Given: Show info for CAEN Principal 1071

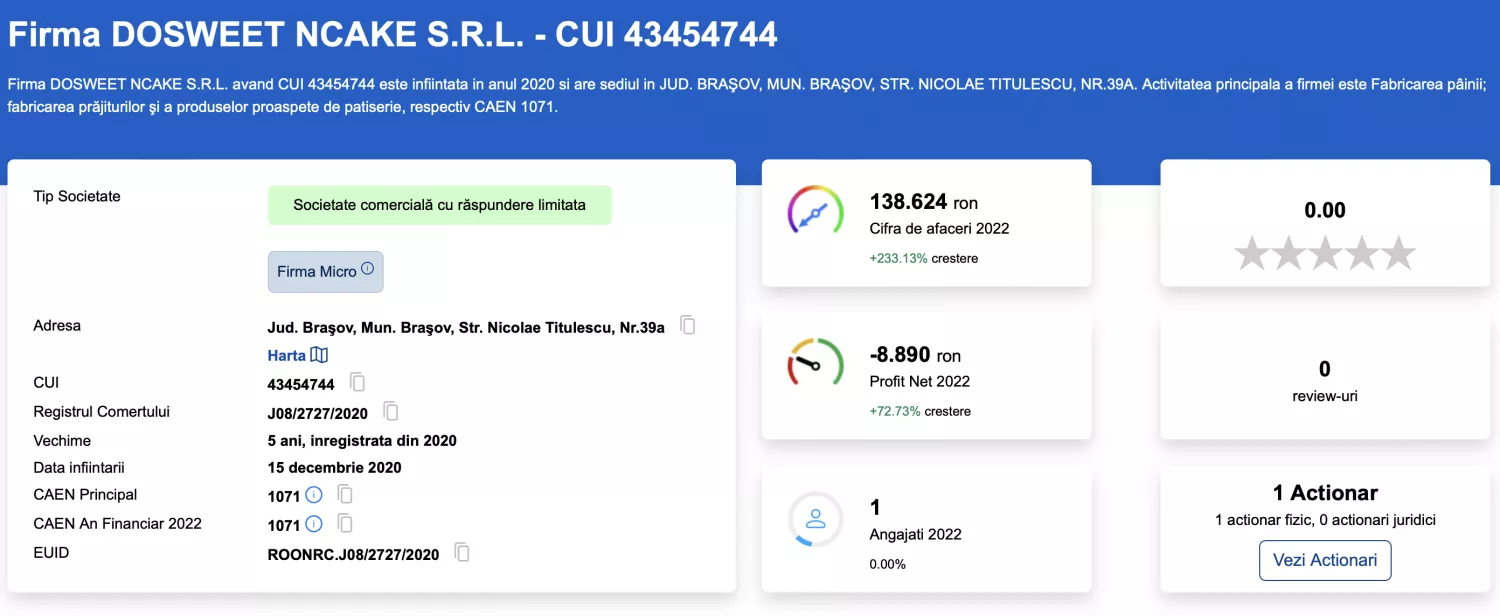Looking at the screenshot, I should [314, 494].
